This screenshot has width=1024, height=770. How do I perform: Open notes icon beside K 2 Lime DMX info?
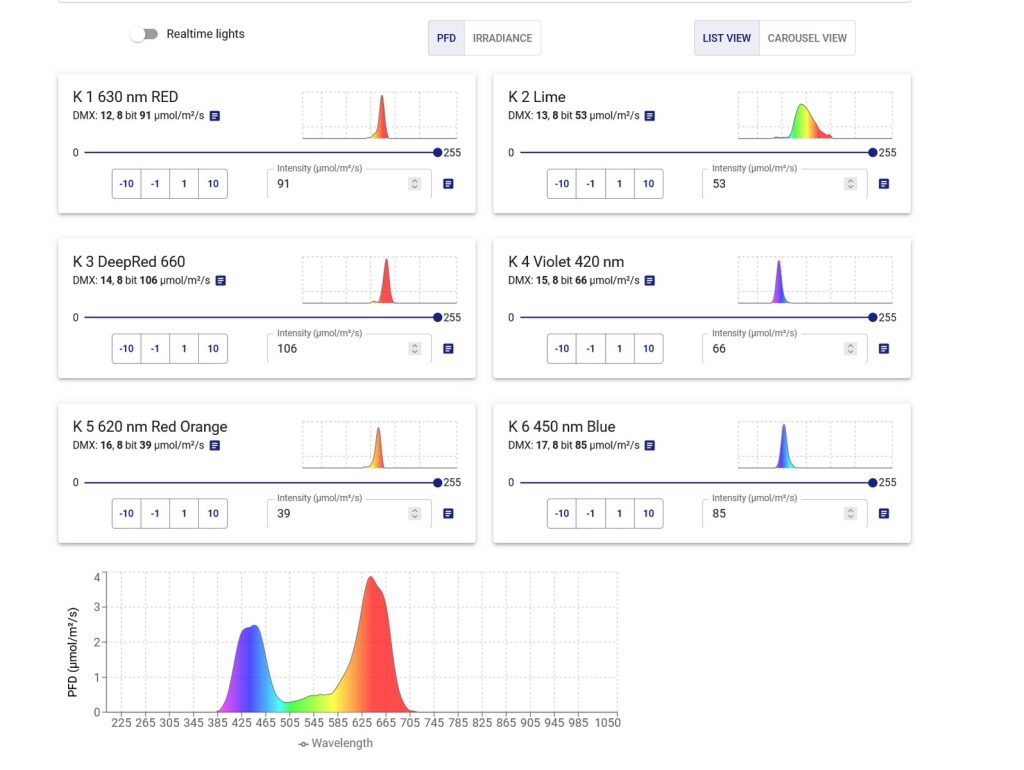650,116
